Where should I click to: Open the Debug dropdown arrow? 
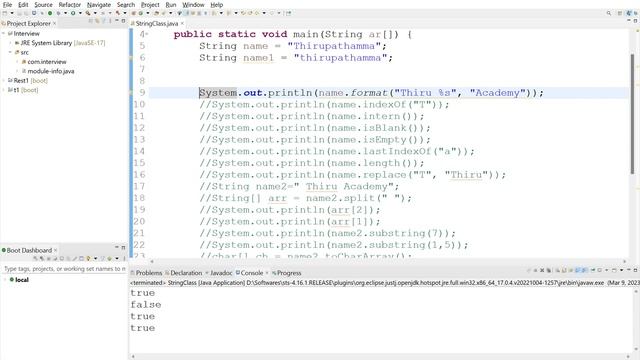[x=65, y=13]
